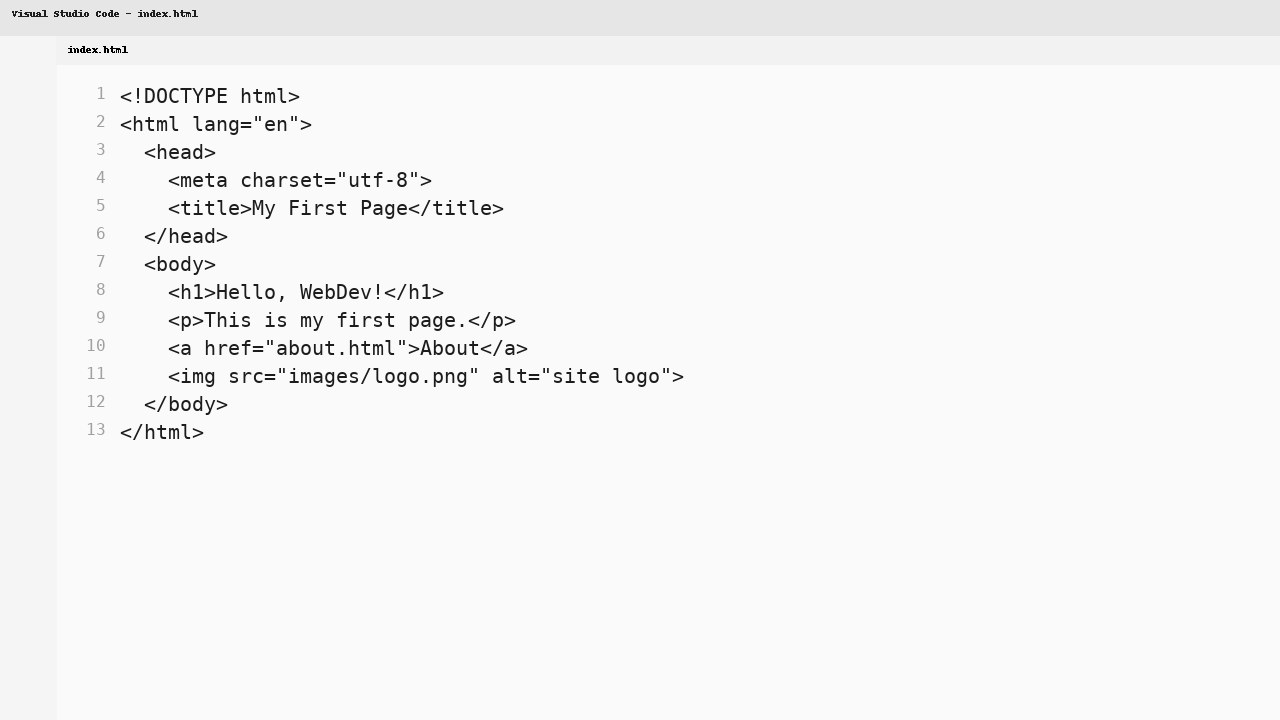Place cursor in the DOCTYPE declaration
Viewport: 1280px width, 720px height.
(x=210, y=96)
